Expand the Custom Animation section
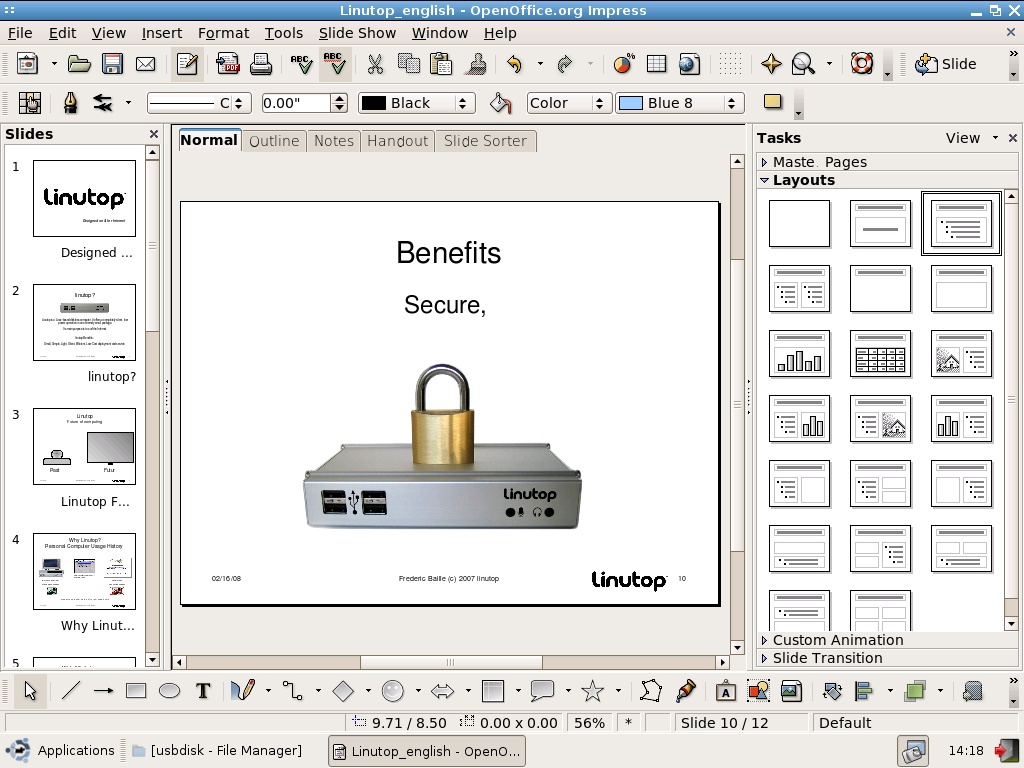1024x768 pixels. tap(838, 640)
